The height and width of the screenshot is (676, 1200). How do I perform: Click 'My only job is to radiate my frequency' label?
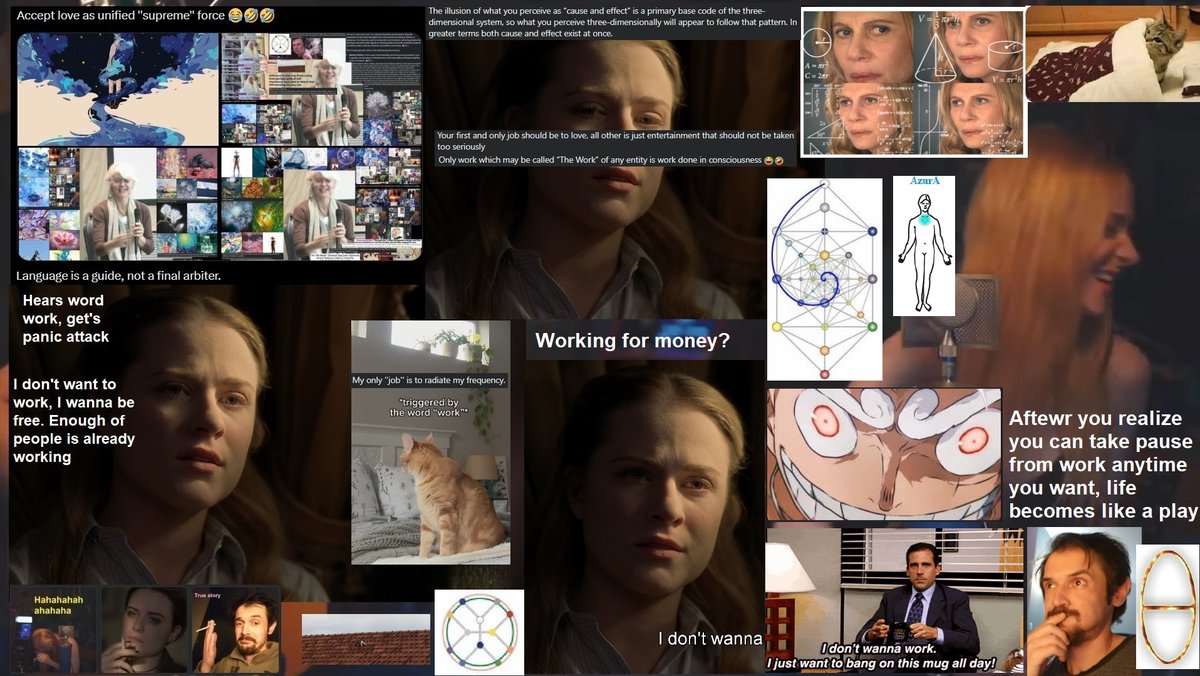(430, 380)
